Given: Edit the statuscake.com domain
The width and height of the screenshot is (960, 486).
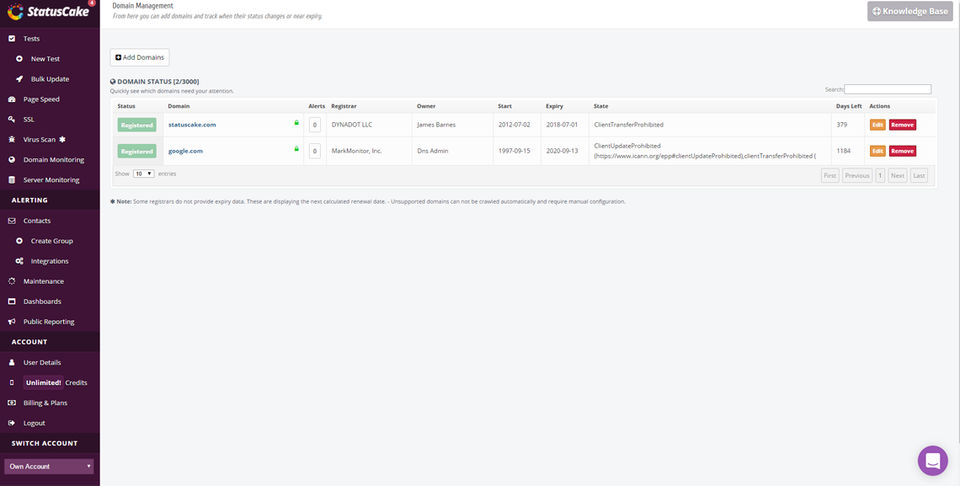Looking at the screenshot, I should click(877, 125).
